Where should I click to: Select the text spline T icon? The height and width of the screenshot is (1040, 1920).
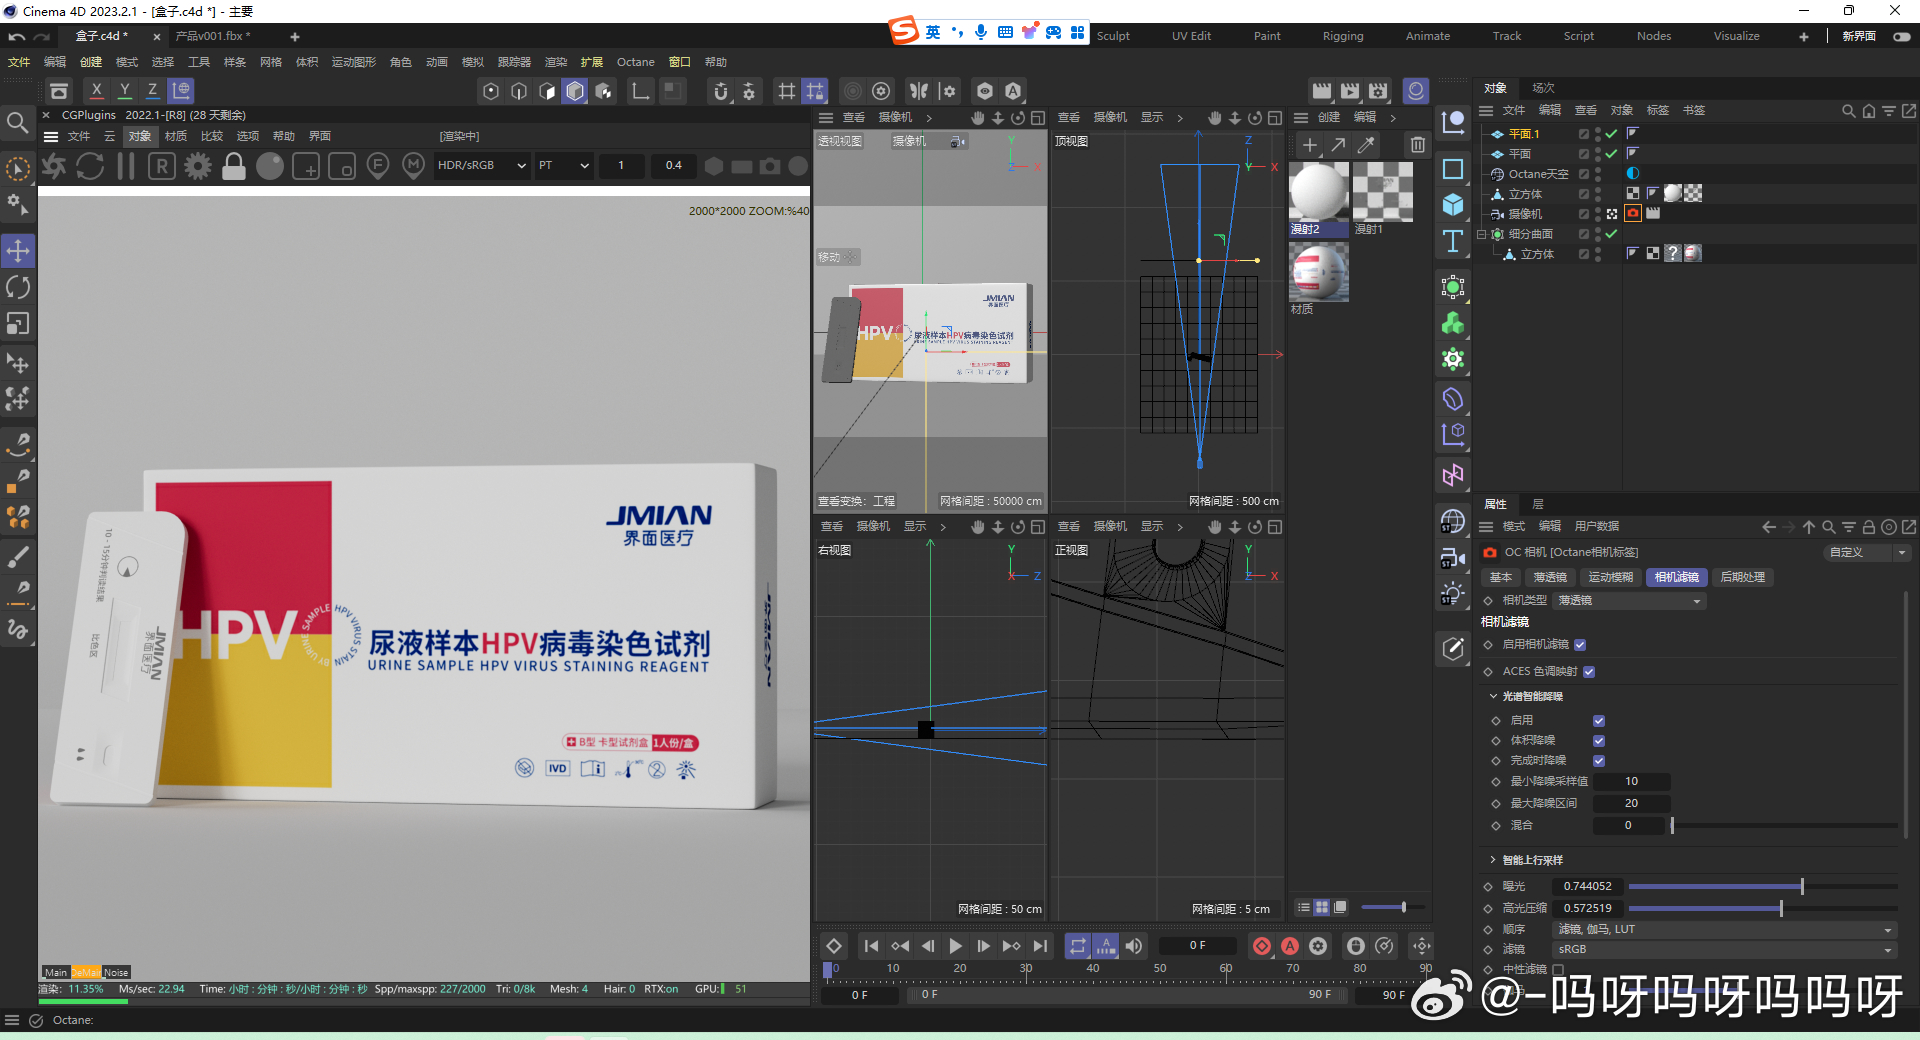1453,241
